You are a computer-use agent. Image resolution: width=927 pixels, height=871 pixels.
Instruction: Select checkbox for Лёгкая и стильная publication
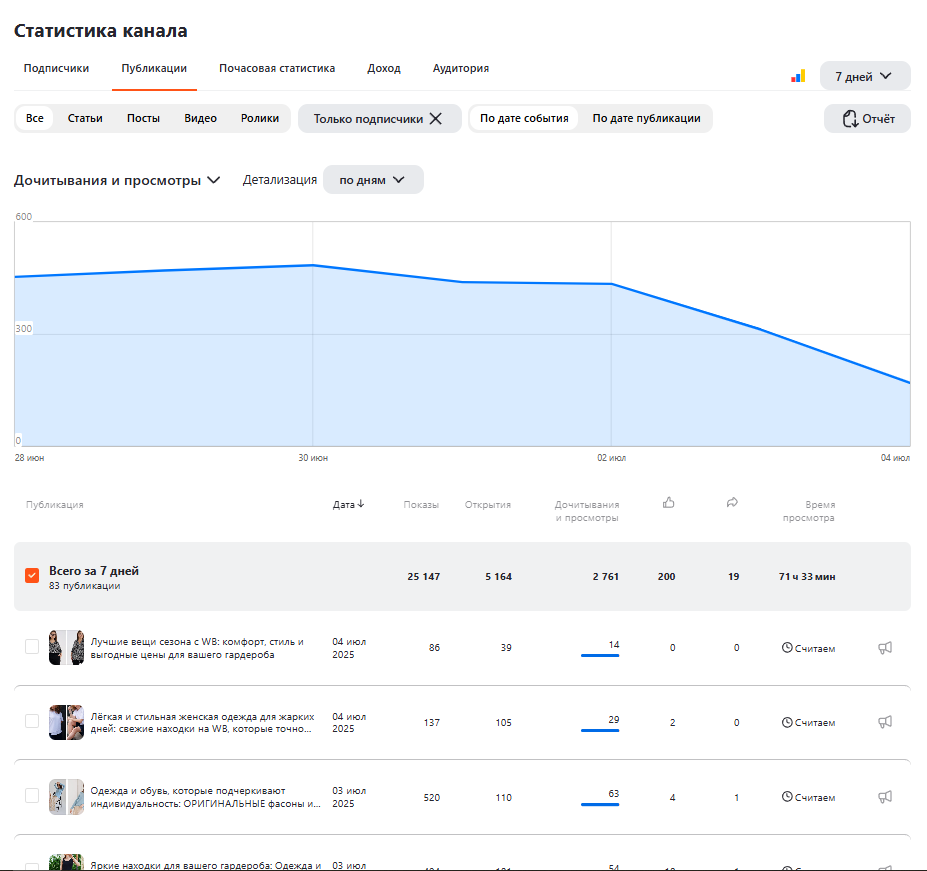(x=32, y=721)
